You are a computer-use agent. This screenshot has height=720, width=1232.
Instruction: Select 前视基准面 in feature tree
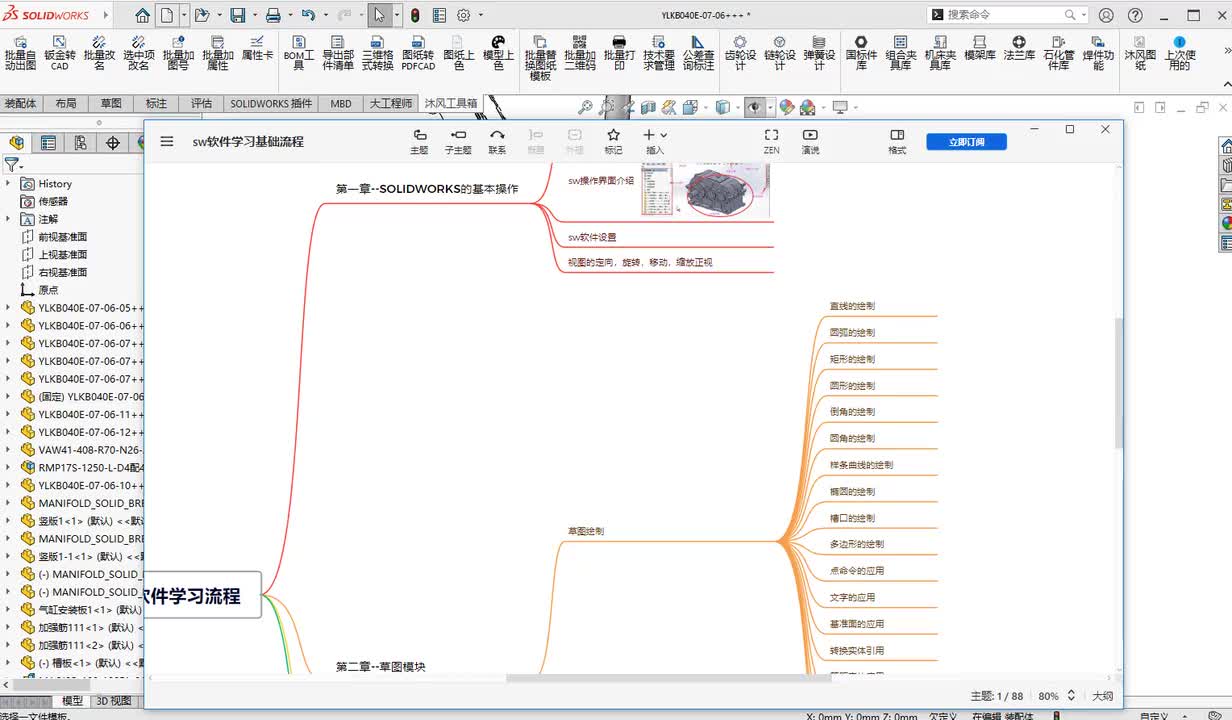62,237
